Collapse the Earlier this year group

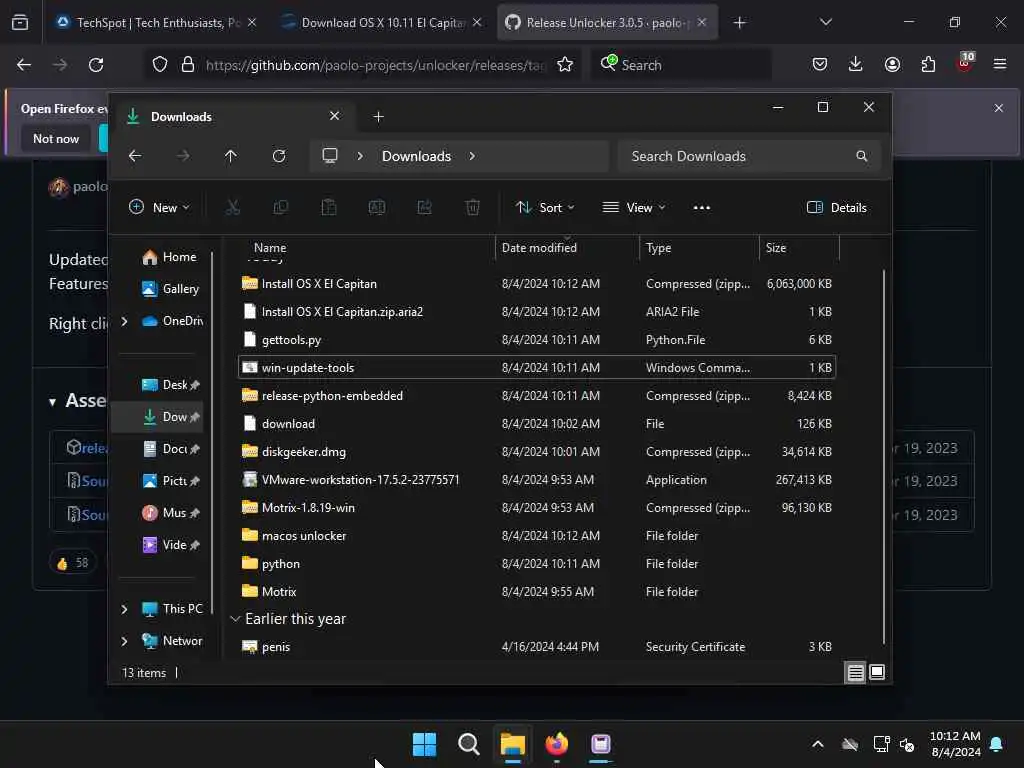pos(236,618)
